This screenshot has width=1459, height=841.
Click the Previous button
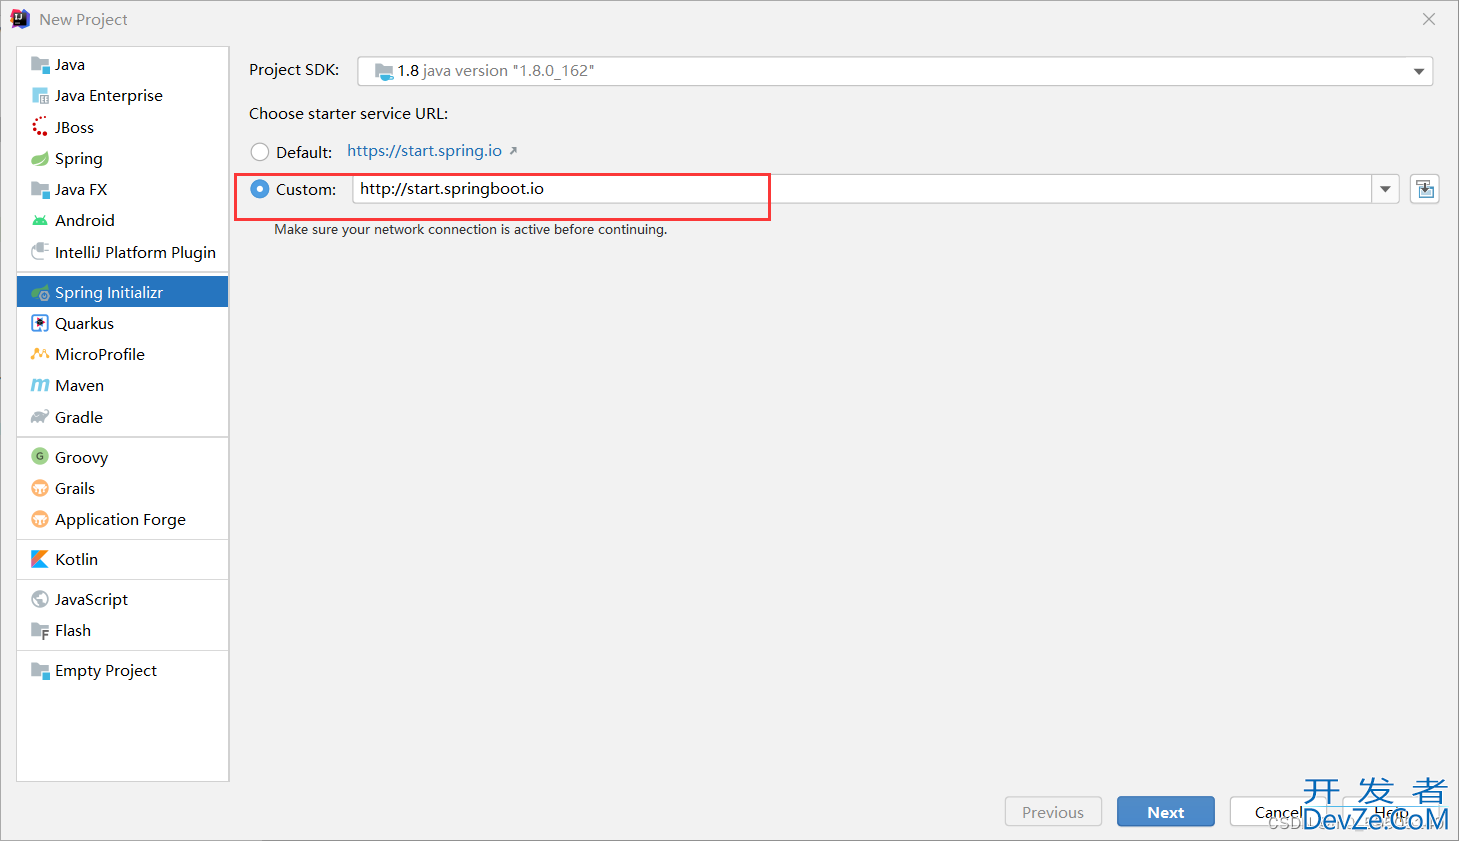click(1053, 812)
